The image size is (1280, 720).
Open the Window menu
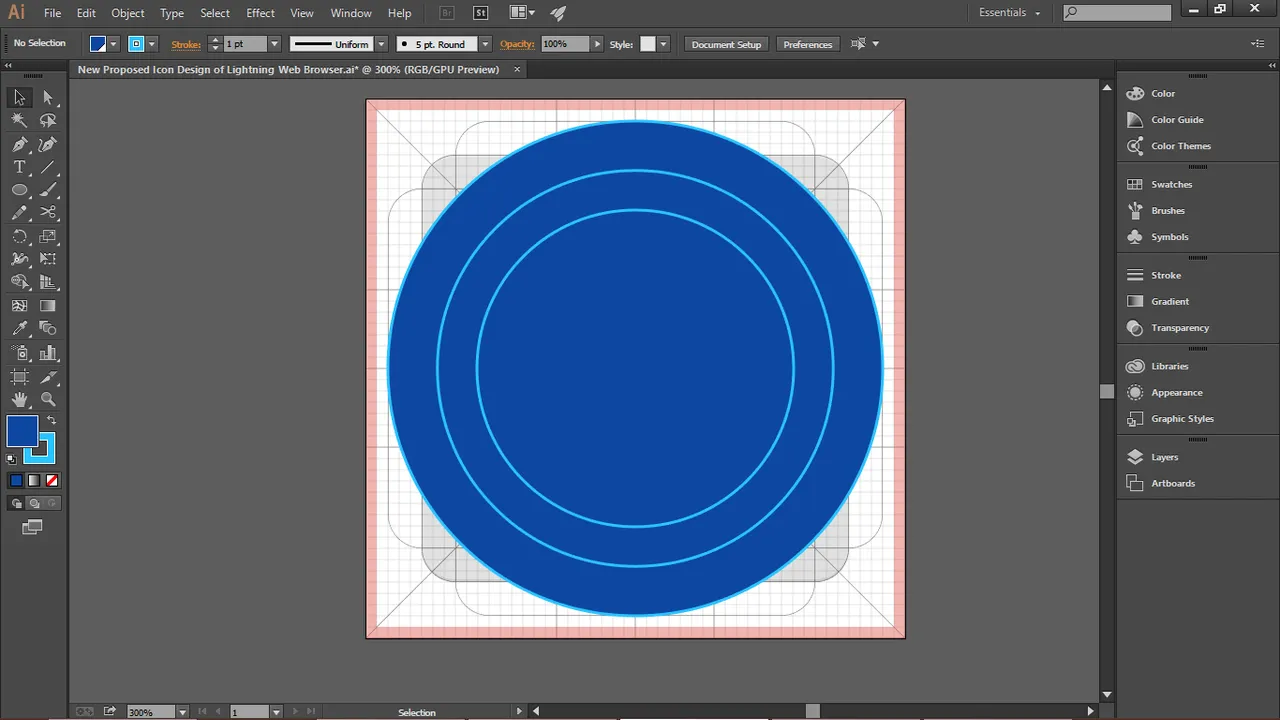(351, 13)
